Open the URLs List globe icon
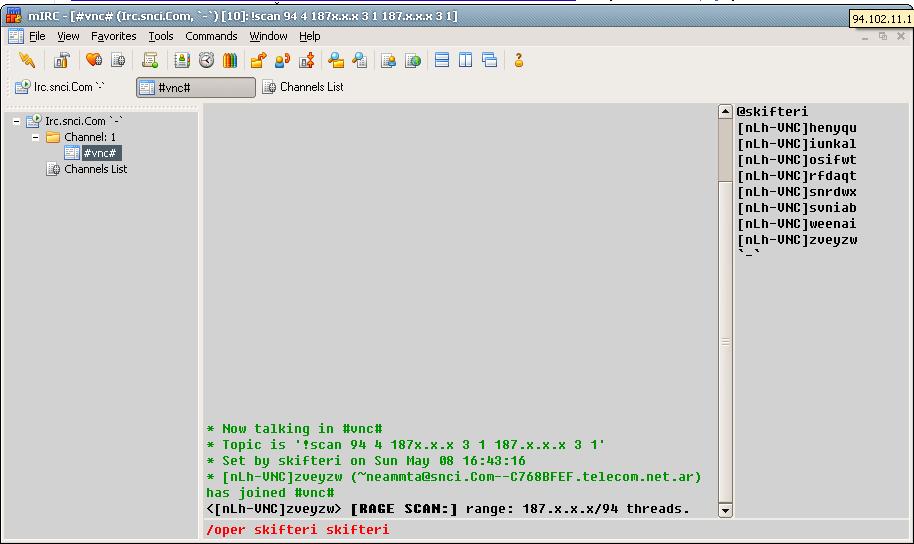 (413, 60)
